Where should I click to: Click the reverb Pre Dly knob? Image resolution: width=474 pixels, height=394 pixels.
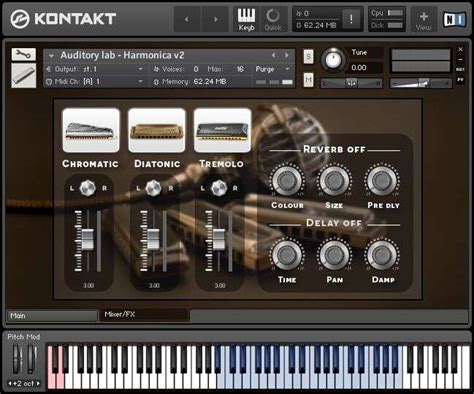382,180
